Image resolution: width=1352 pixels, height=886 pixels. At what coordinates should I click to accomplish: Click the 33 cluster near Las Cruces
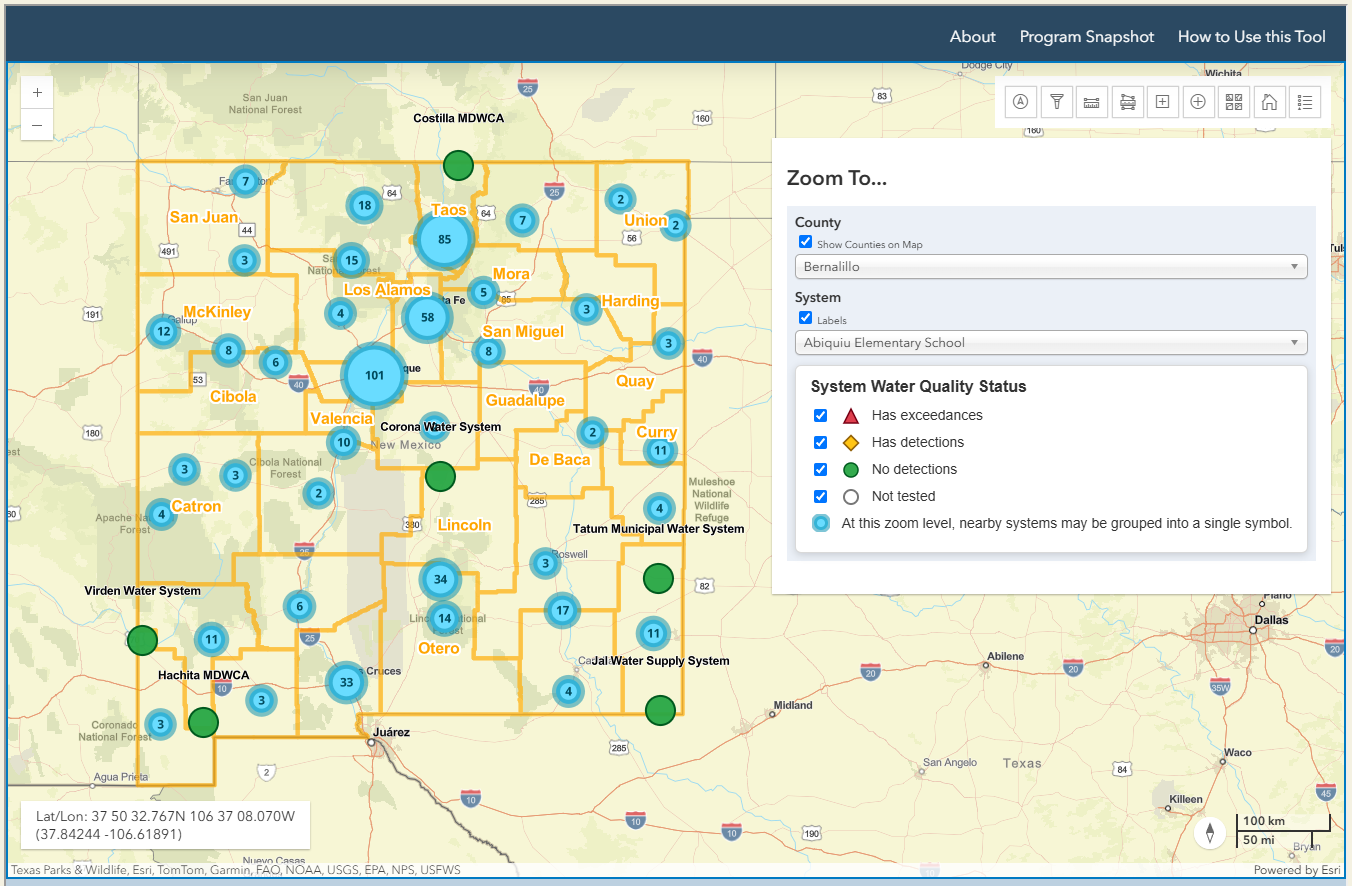346,683
